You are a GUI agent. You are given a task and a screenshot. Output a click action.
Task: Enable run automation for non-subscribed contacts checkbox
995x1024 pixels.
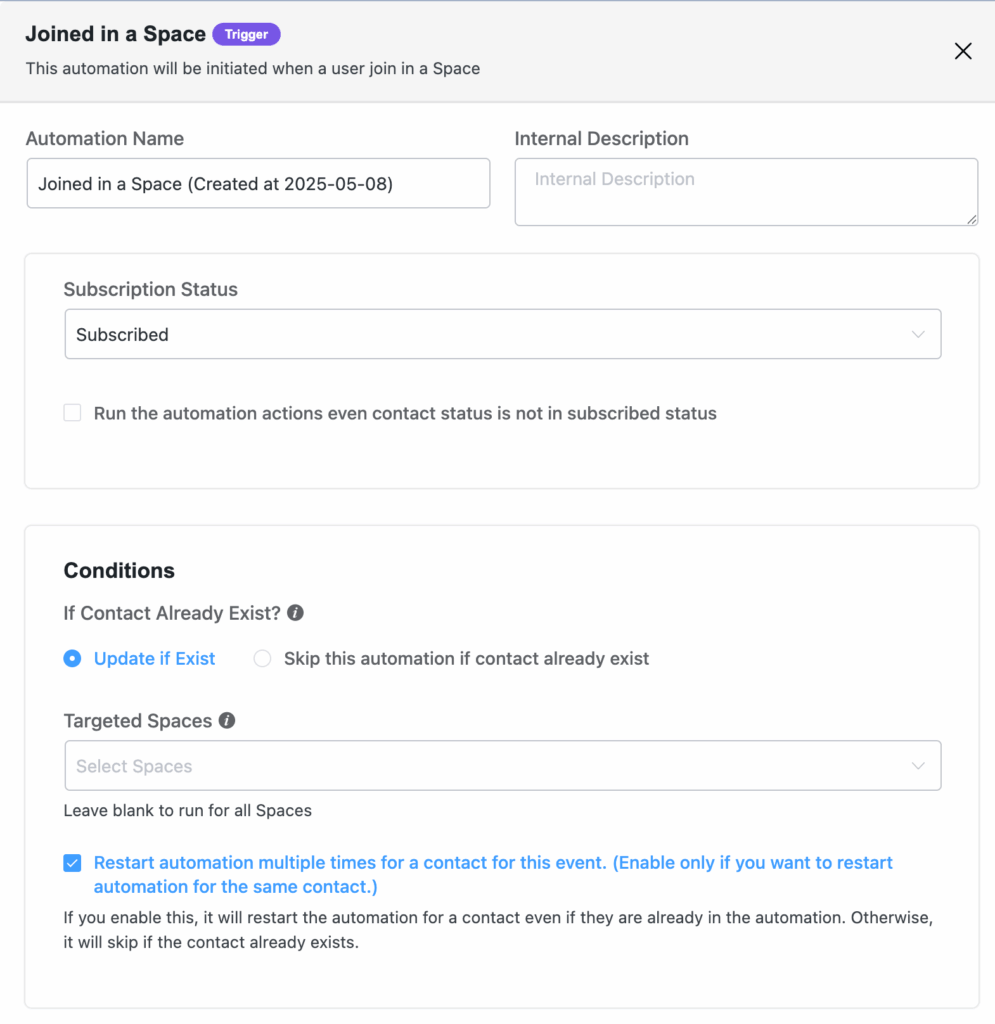[x=72, y=413]
